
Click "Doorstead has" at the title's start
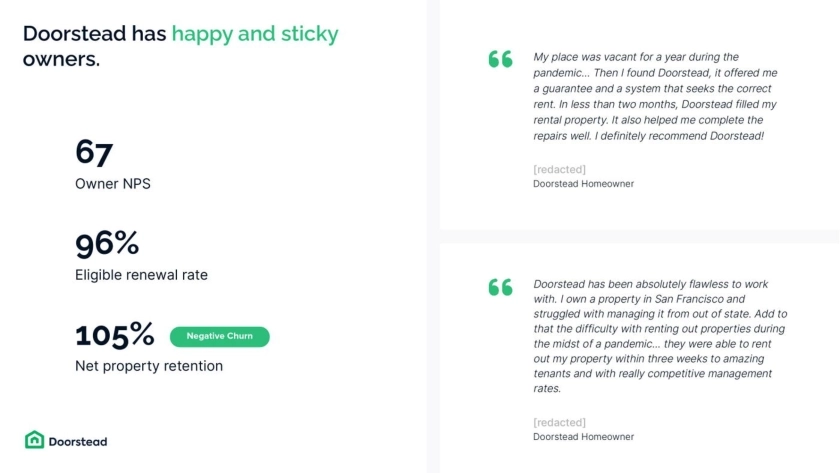(94, 34)
